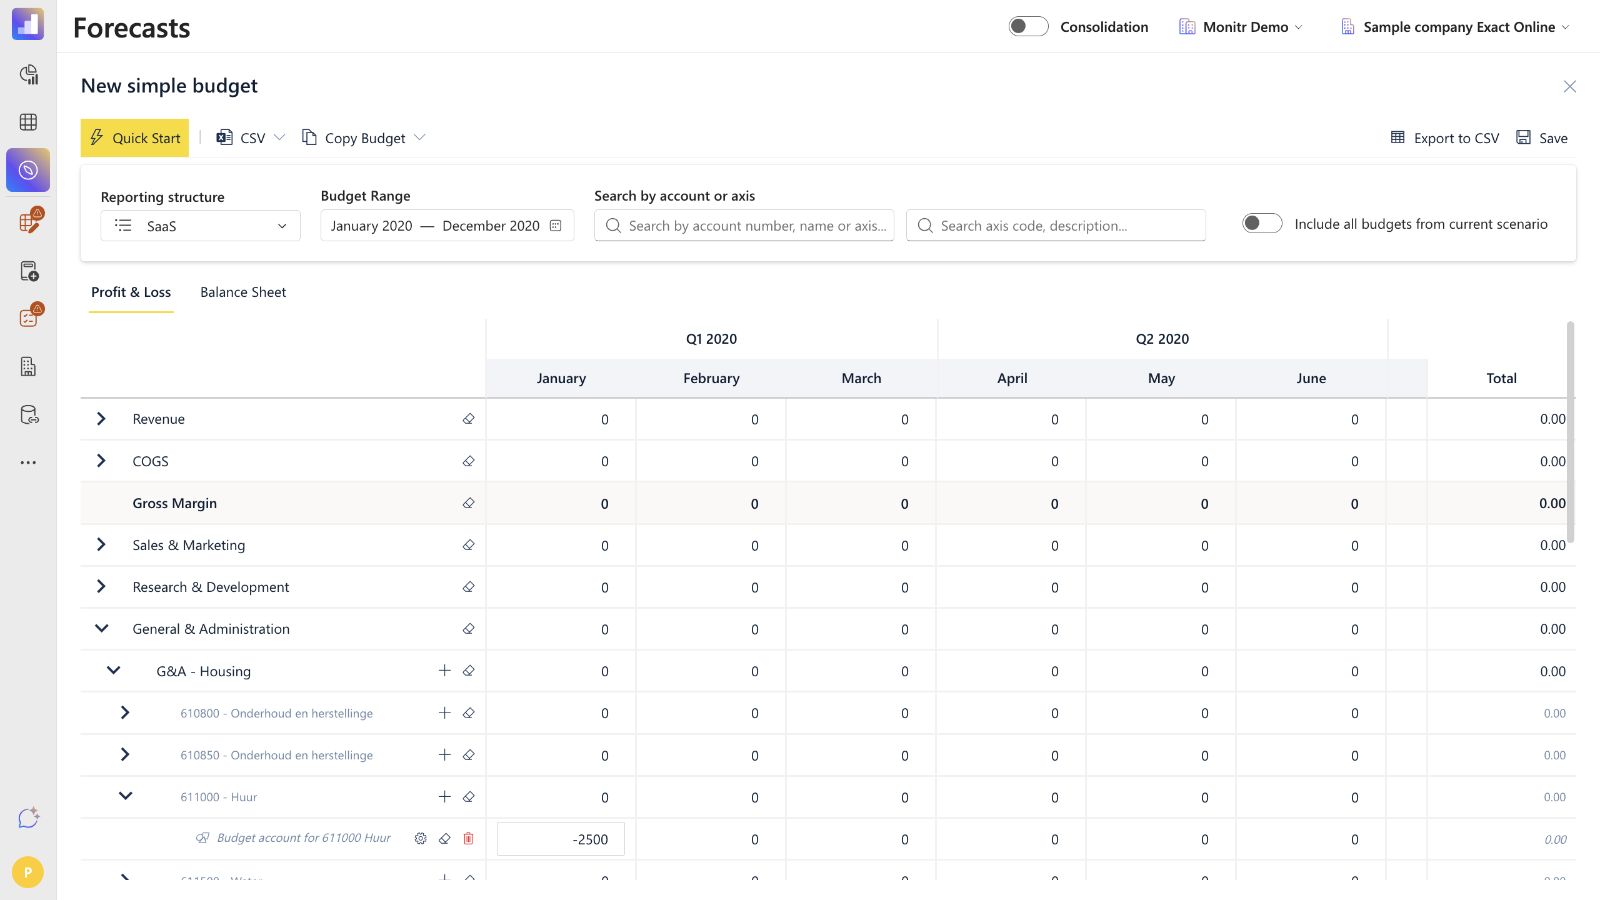Image resolution: width=1600 pixels, height=900 pixels.
Task: Clear the Research & Development row eraser icon
Action: 468,587
